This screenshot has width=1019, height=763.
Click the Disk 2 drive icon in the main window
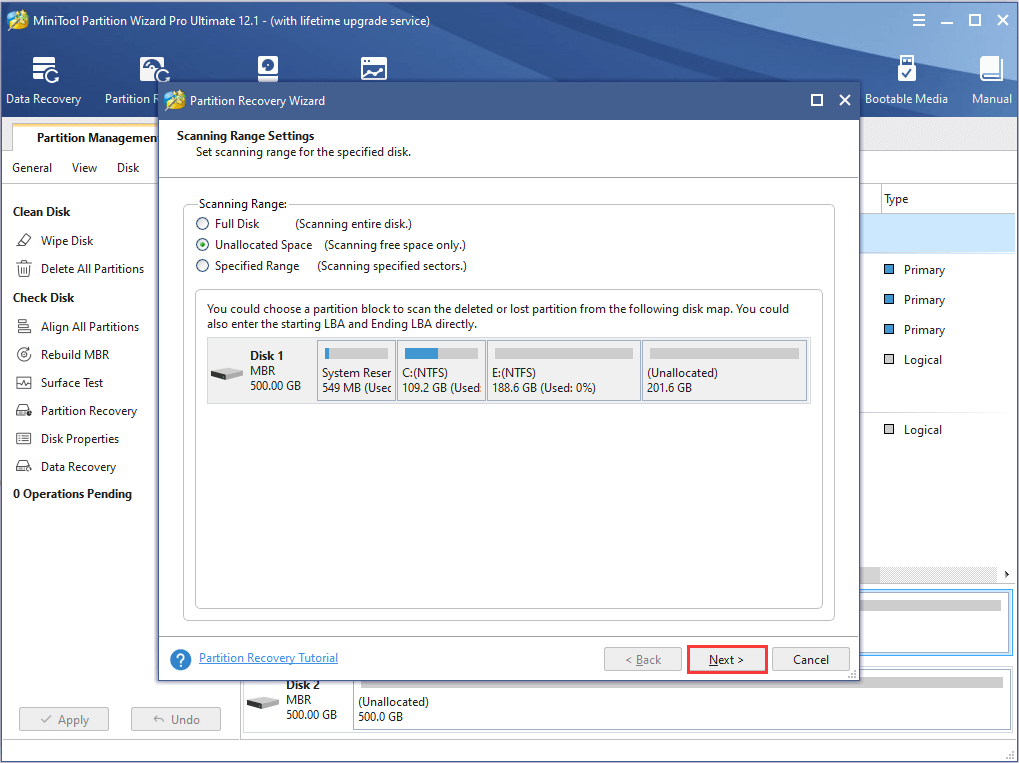[x=263, y=703]
